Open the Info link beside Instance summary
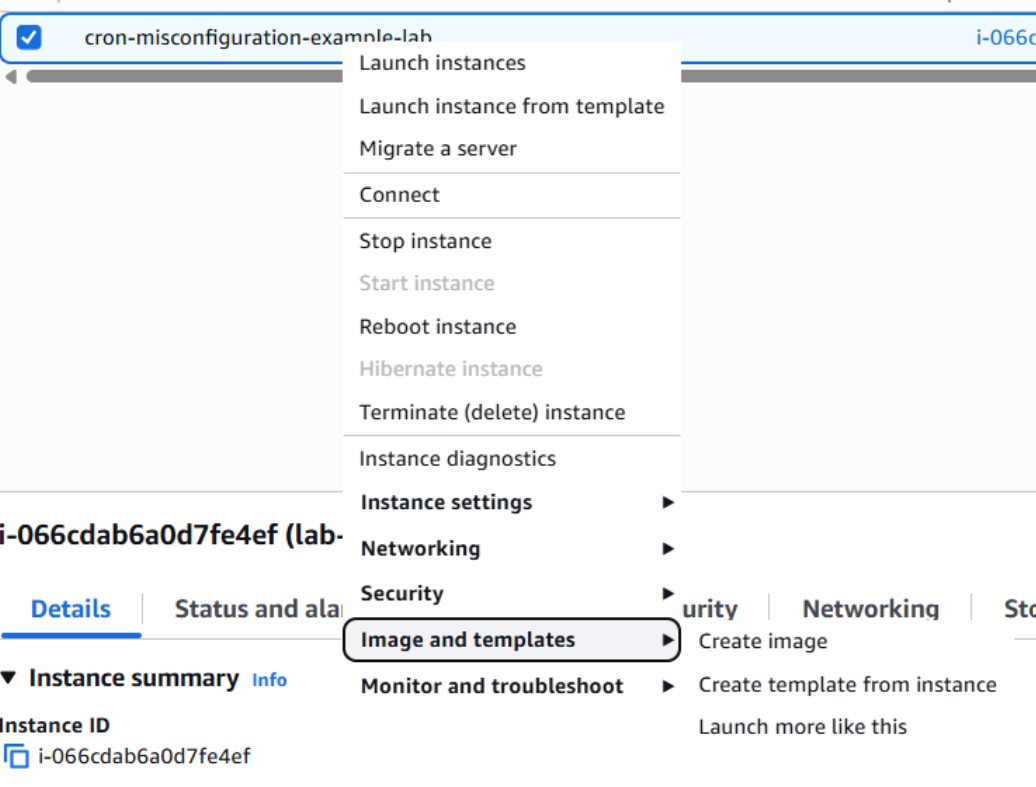Screen dimensions: 1036x787 [269, 680]
